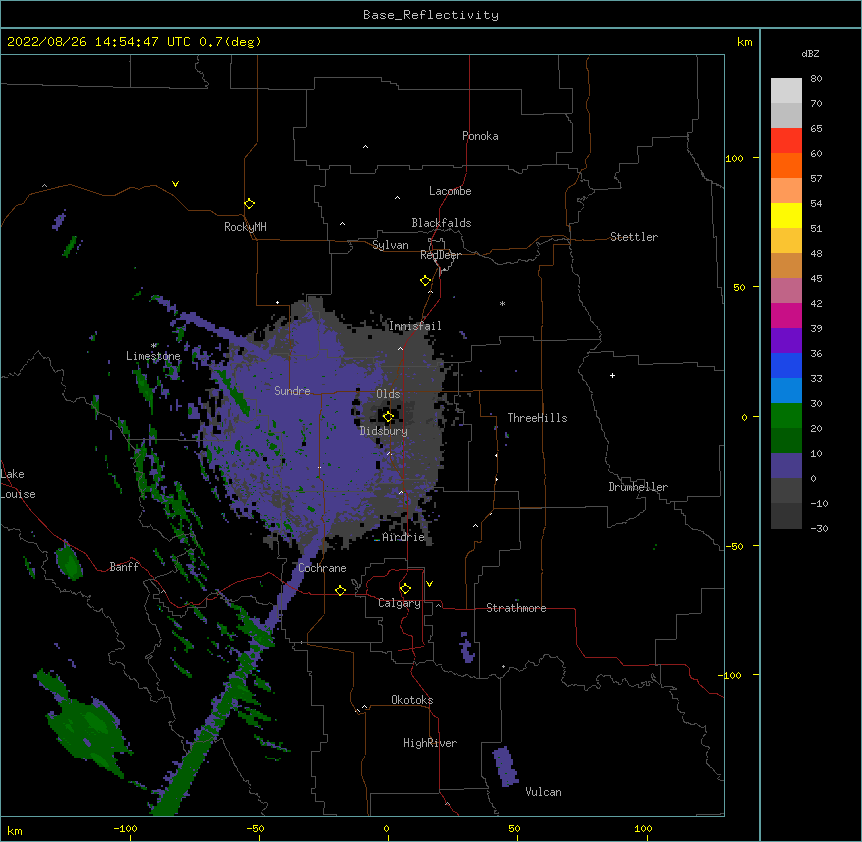Screen dimensions: 862x842
Task: Click the green echo blob west of Banff
Action: pos(69,562)
